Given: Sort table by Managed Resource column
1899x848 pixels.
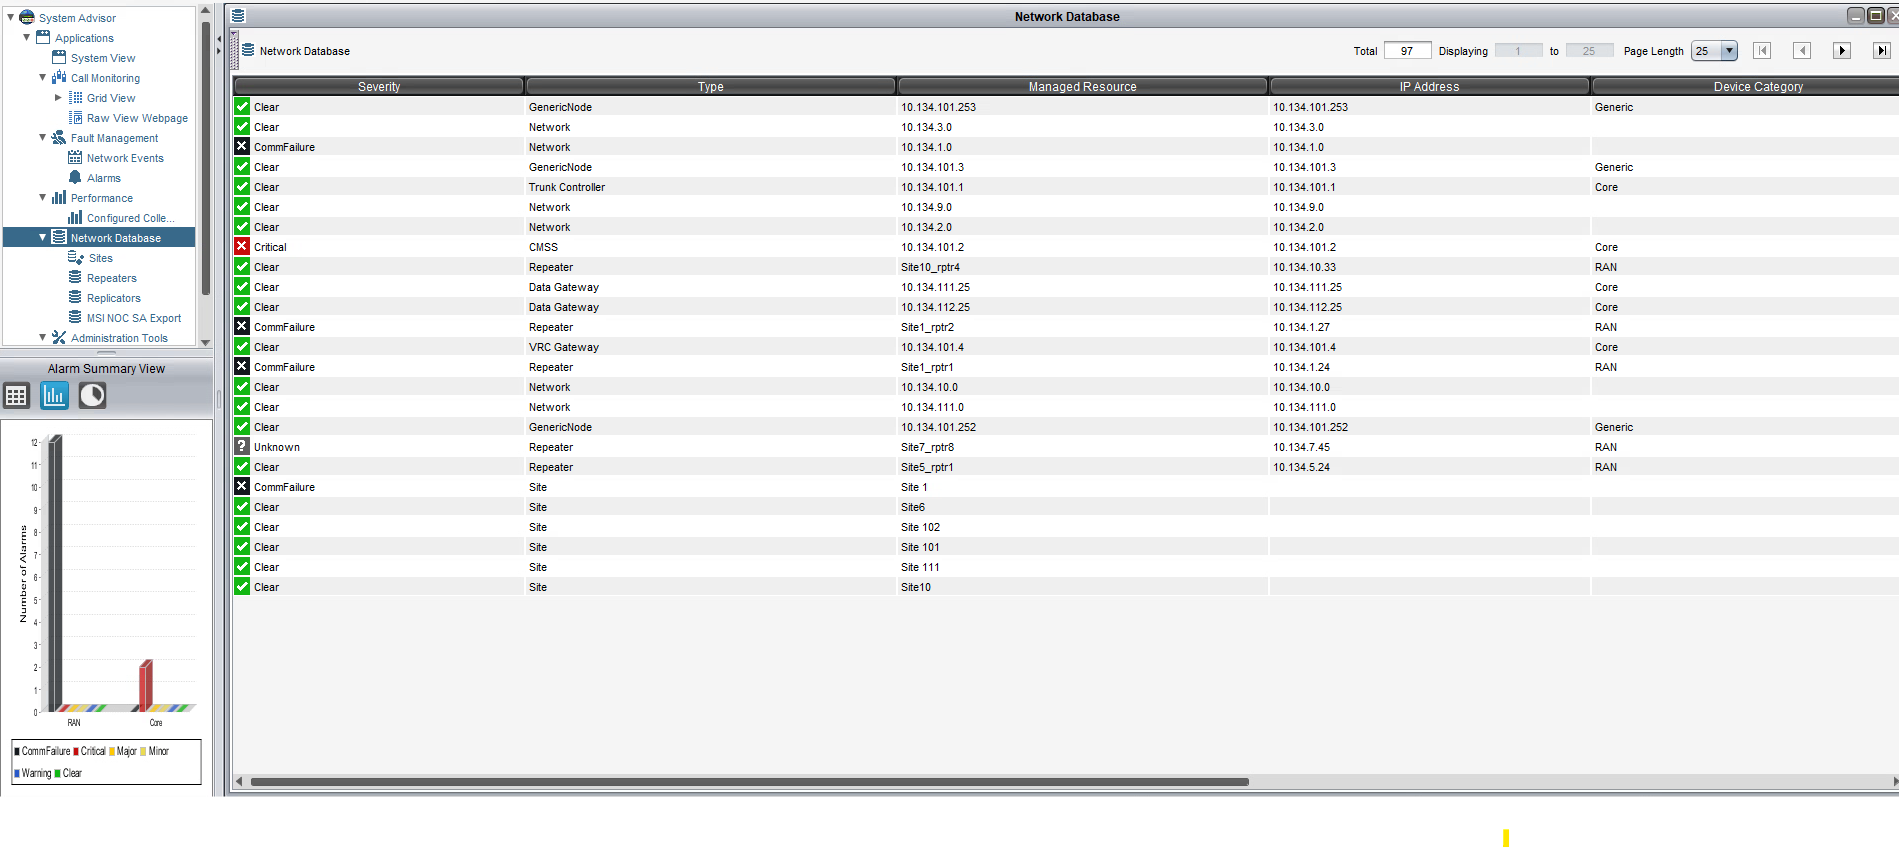Looking at the screenshot, I should pos(1083,87).
